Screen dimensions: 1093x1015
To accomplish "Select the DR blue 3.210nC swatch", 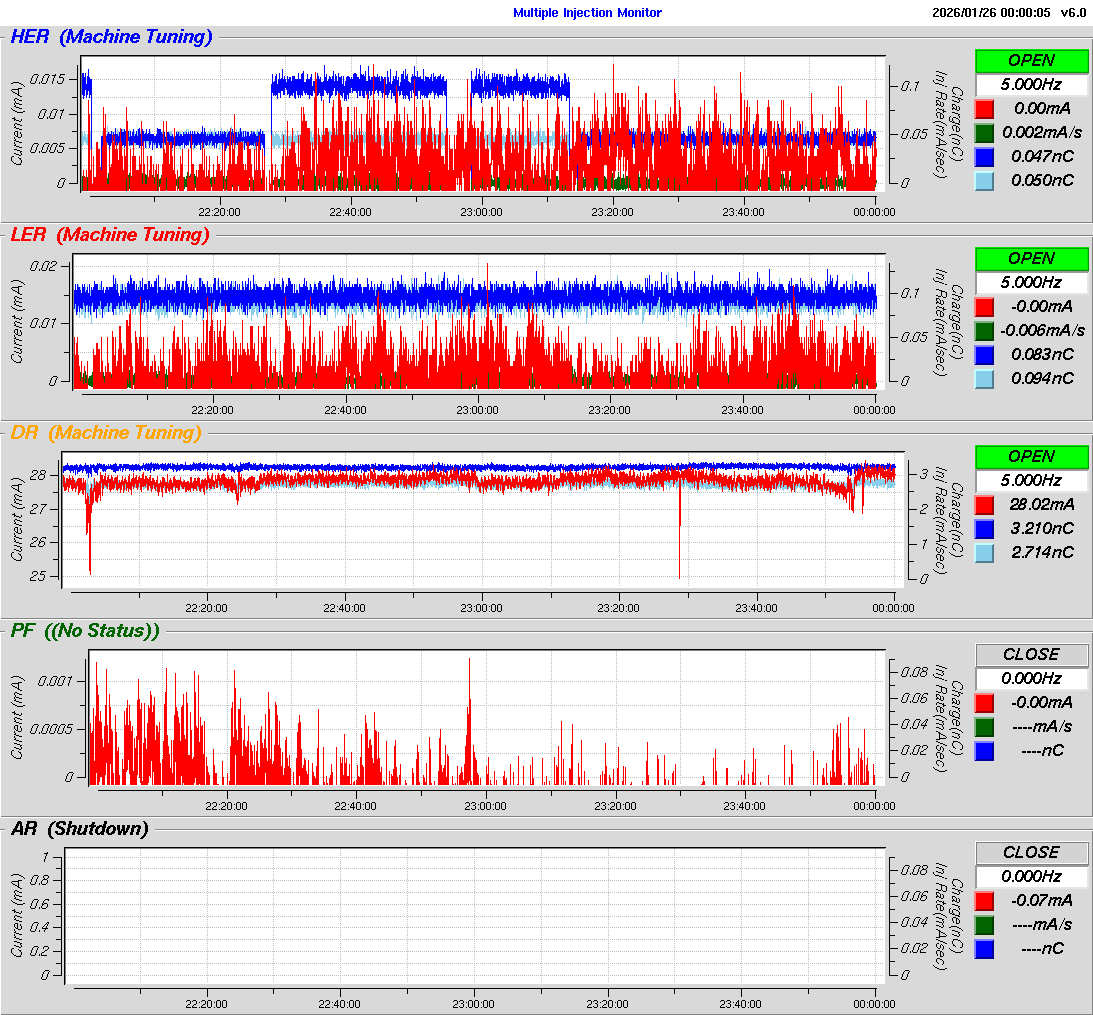I will coord(985,528).
